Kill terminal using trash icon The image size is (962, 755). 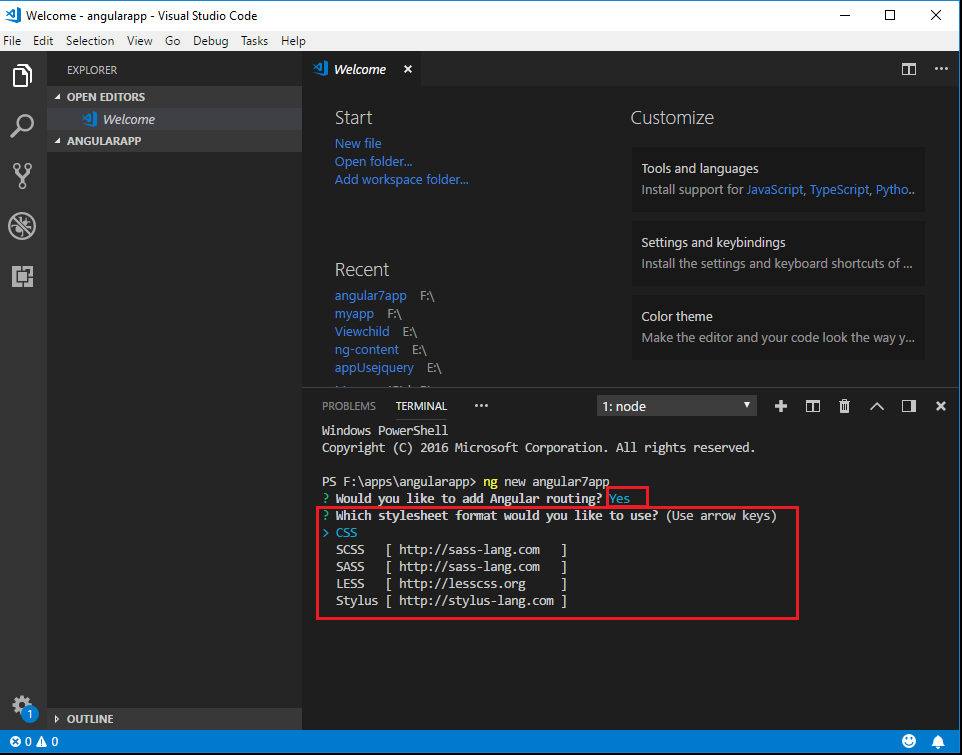point(845,406)
